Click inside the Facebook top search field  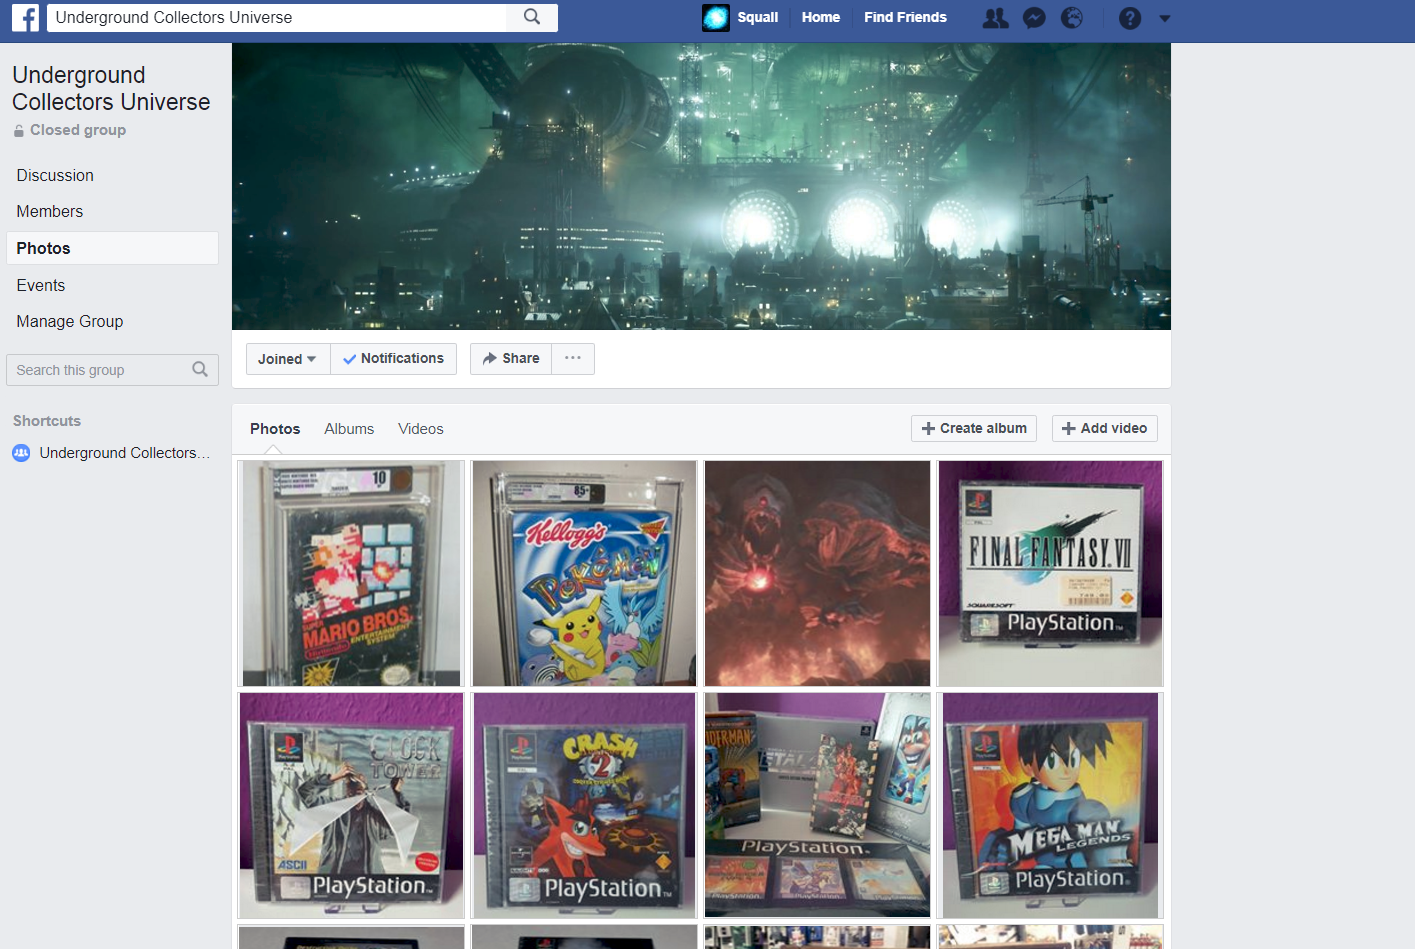tap(277, 17)
